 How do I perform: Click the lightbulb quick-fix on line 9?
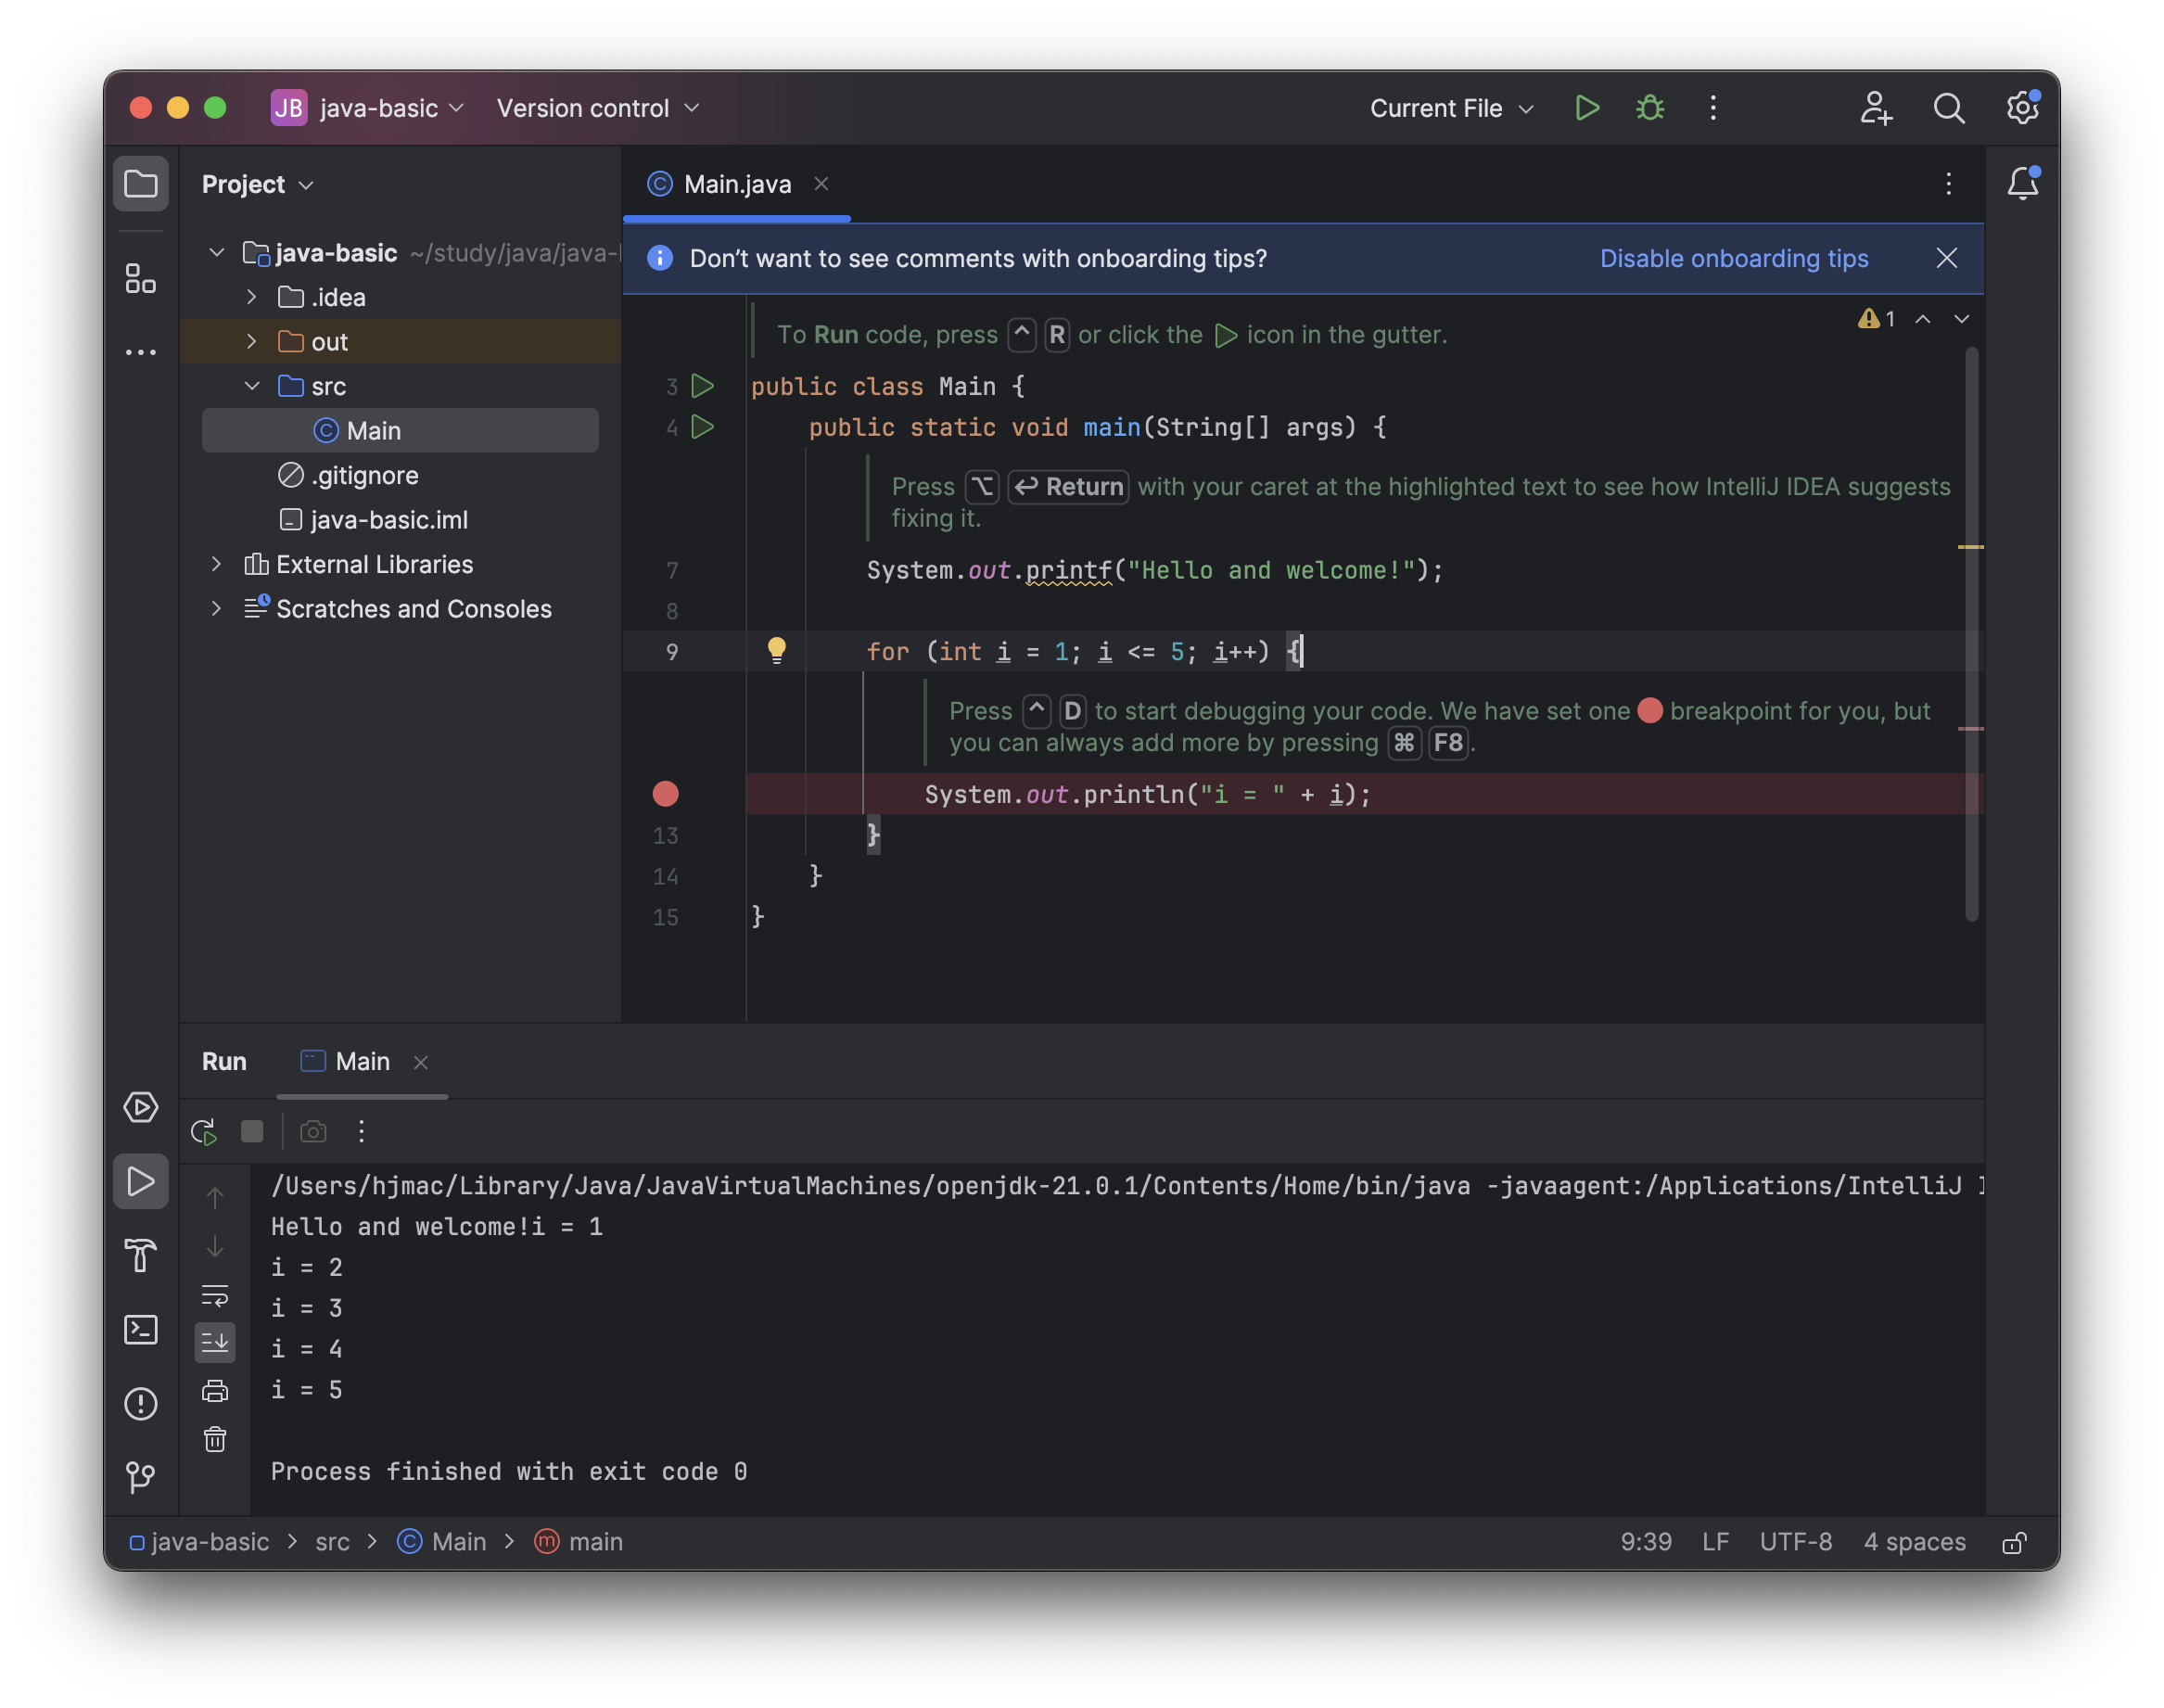pyautogui.click(x=777, y=650)
